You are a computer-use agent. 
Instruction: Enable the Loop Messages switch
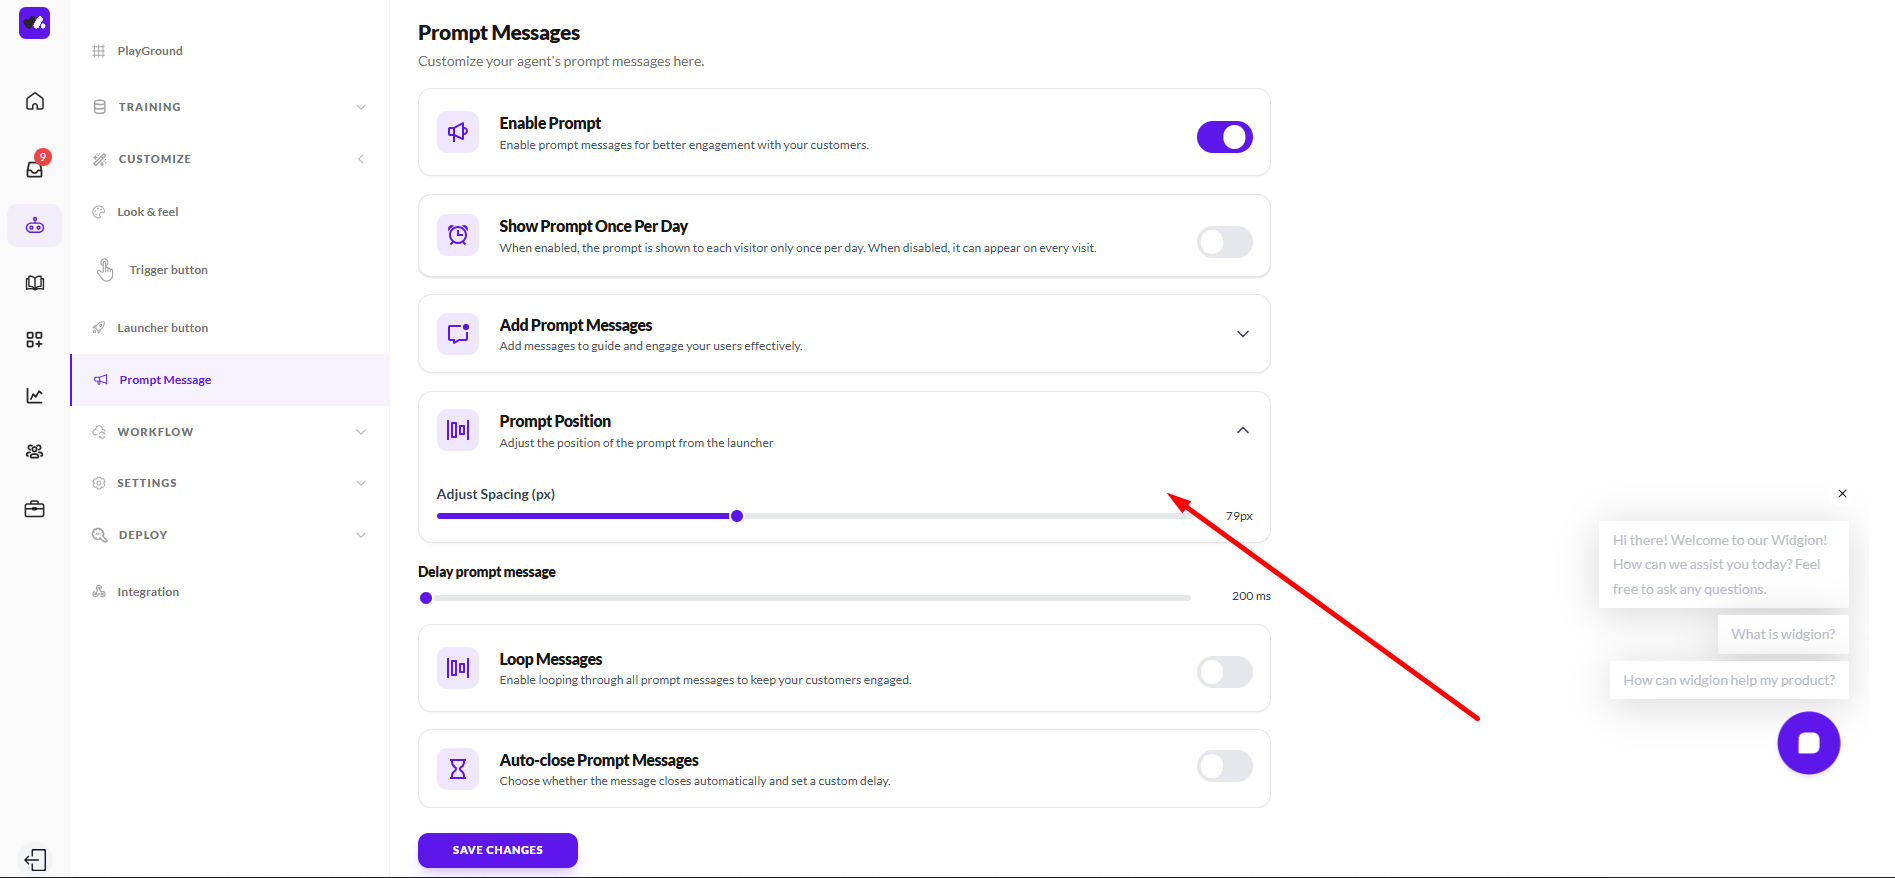point(1224,672)
